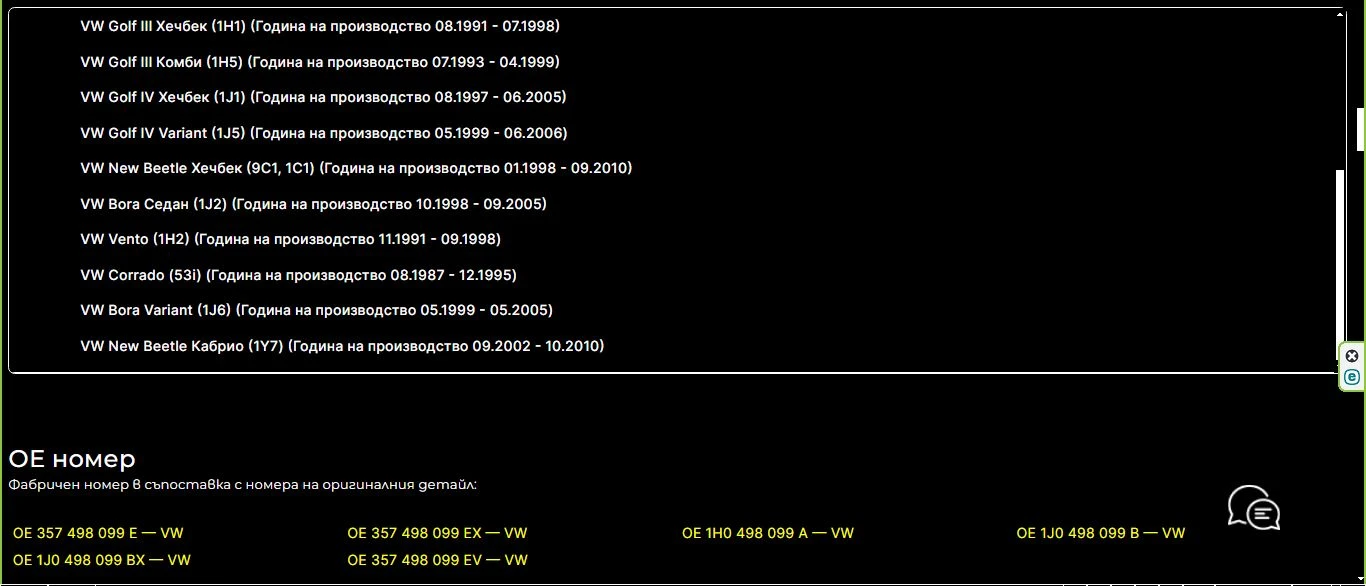
Task: Select VW Bora Variant (1J6) row
Action: (316, 310)
